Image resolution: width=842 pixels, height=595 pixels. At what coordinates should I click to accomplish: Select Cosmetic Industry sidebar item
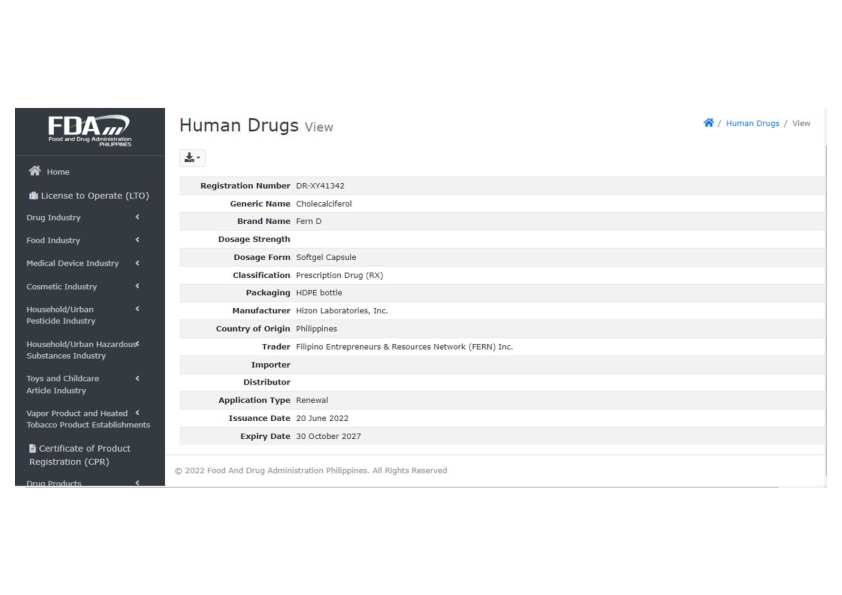pyautogui.click(x=62, y=287)
